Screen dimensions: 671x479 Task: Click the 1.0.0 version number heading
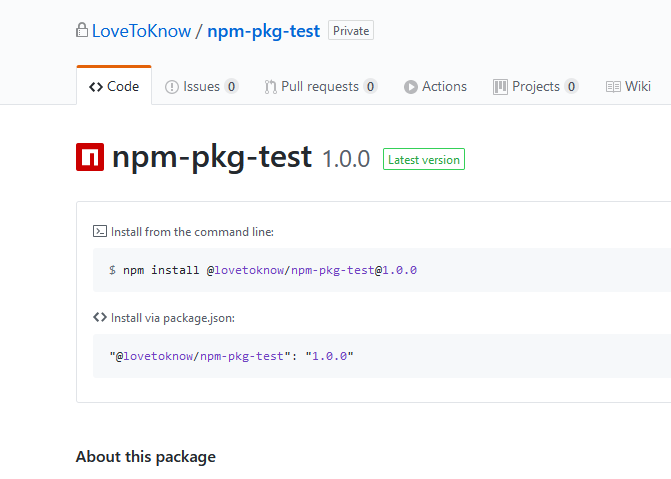tap(346, 159)
